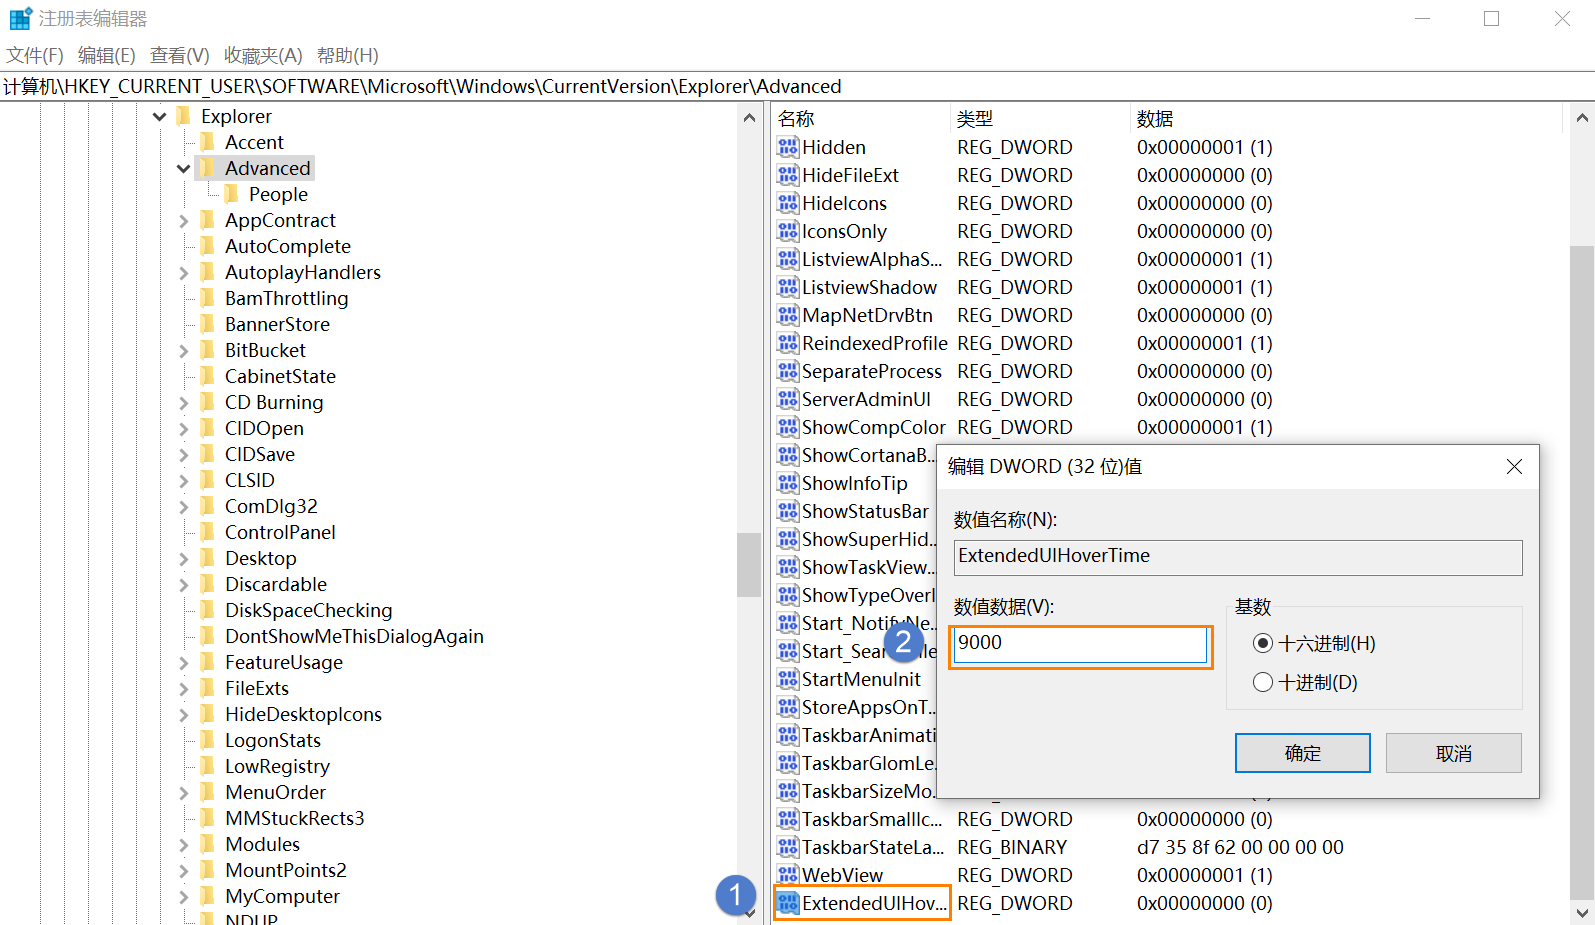Click the Registry Editor app icon in title bar
Screen dimensions: 1595x925
click(20, 18)
